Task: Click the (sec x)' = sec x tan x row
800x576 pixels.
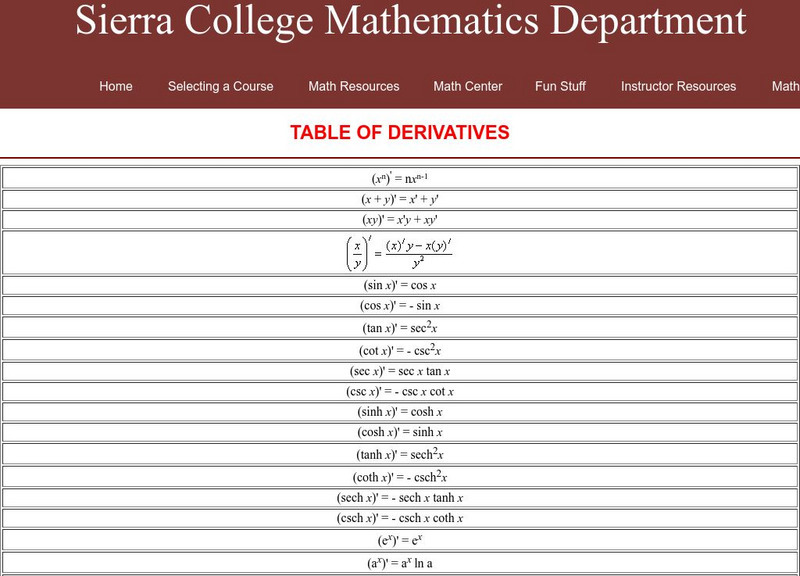Action: point(399,371)
